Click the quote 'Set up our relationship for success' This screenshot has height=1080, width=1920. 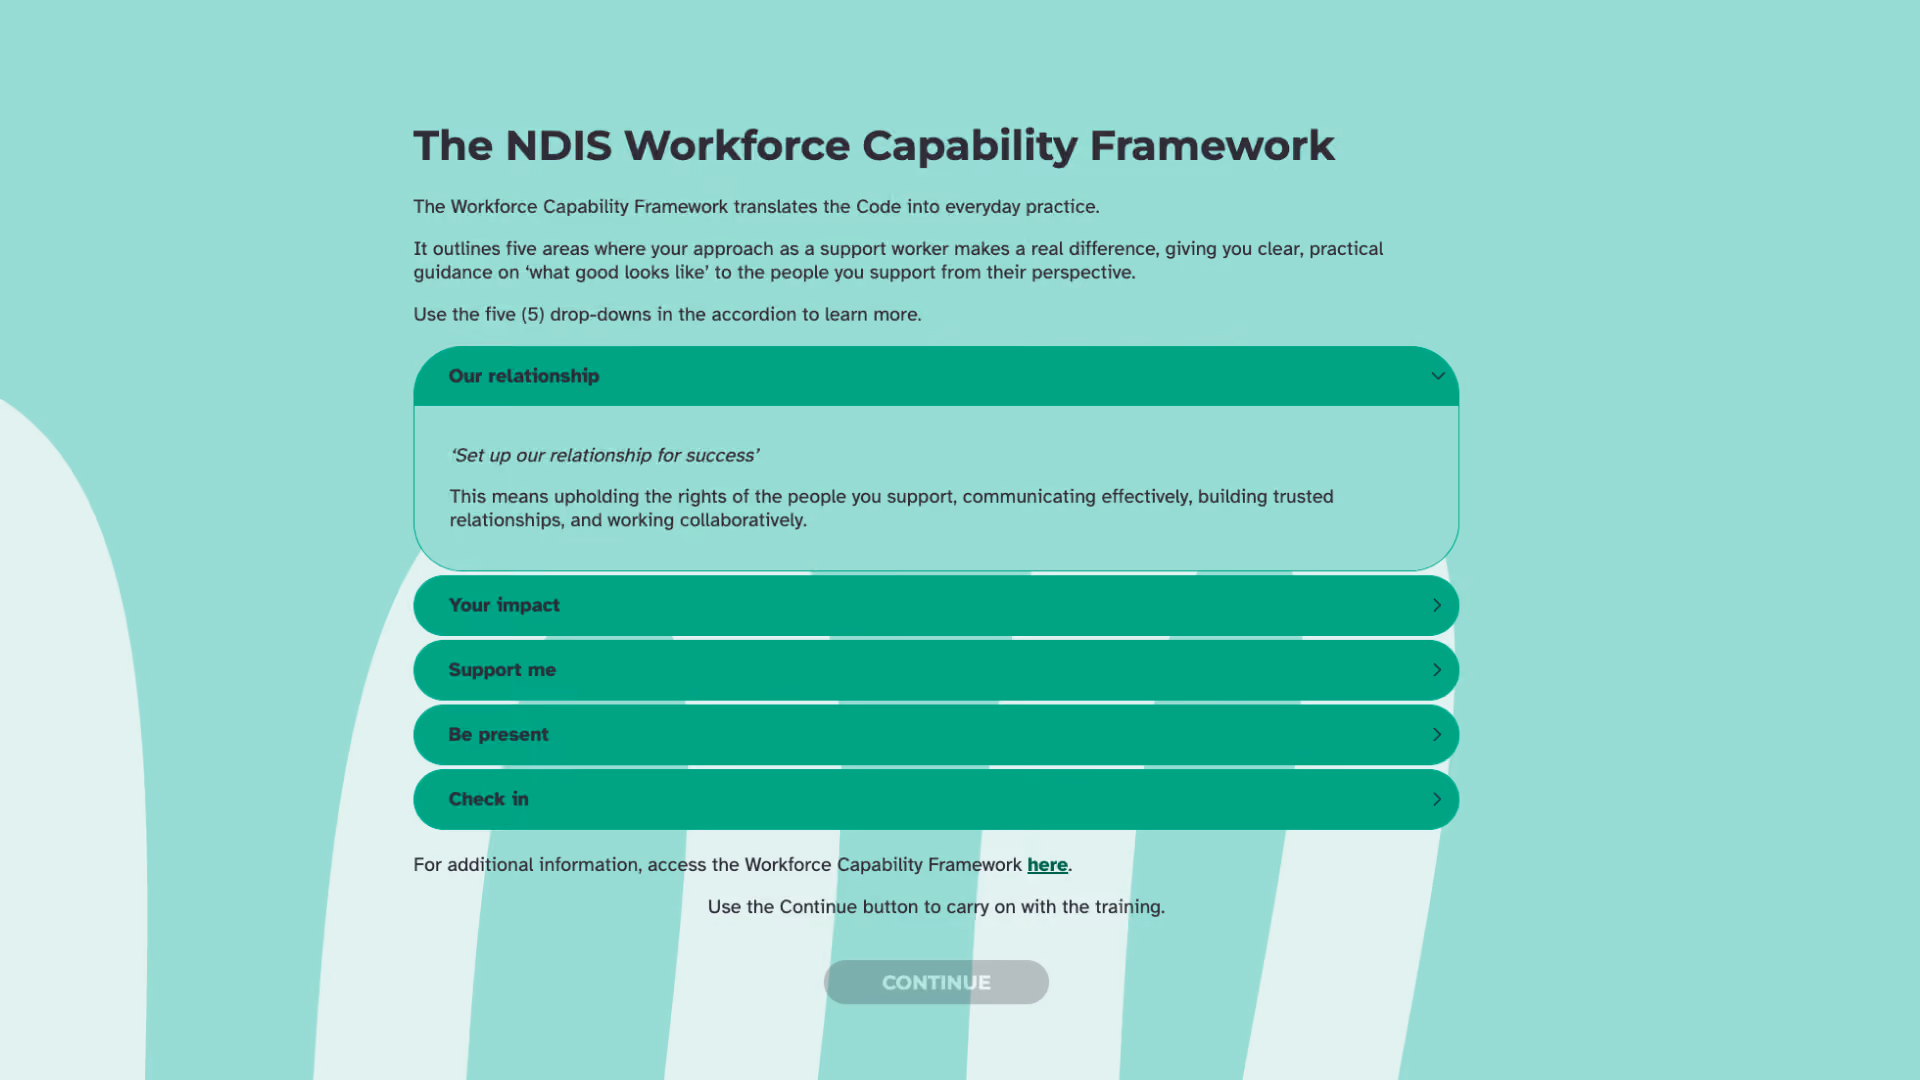pos(604,455)
